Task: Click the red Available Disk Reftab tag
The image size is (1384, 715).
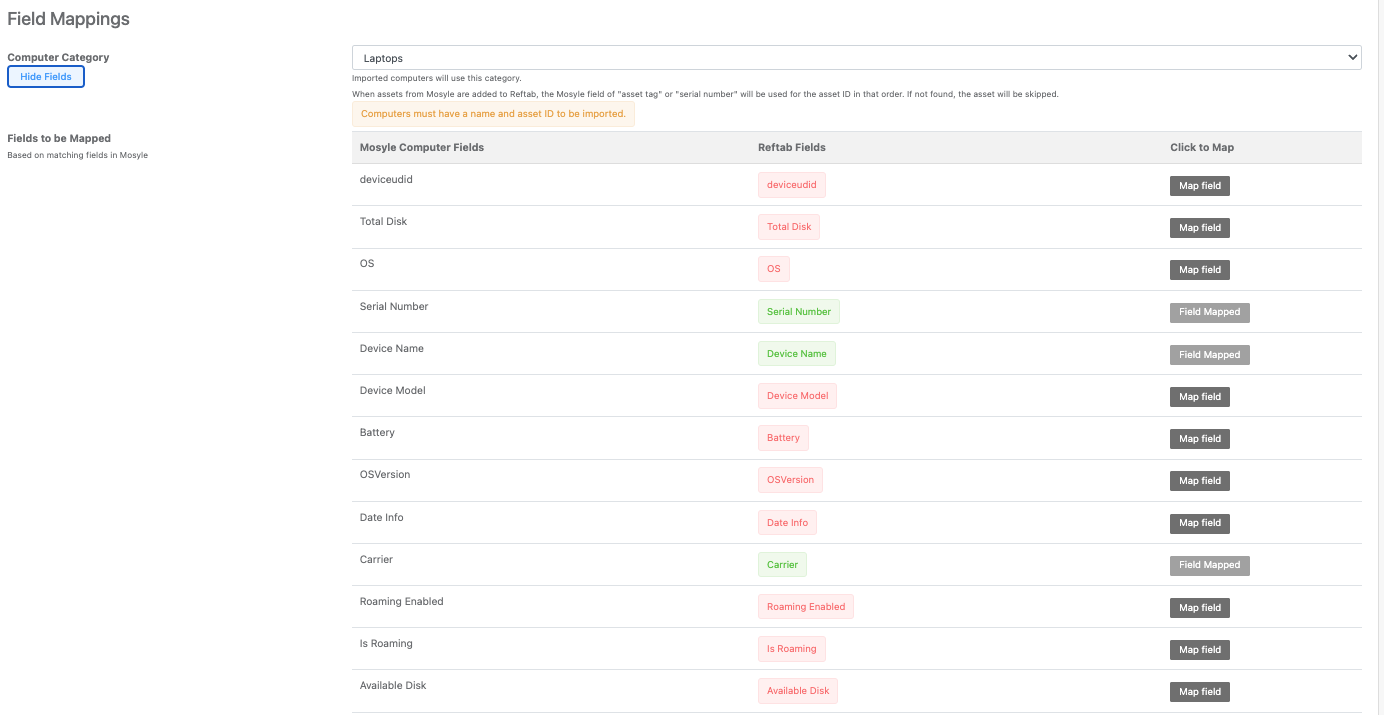Action: (x=798, y=691)
